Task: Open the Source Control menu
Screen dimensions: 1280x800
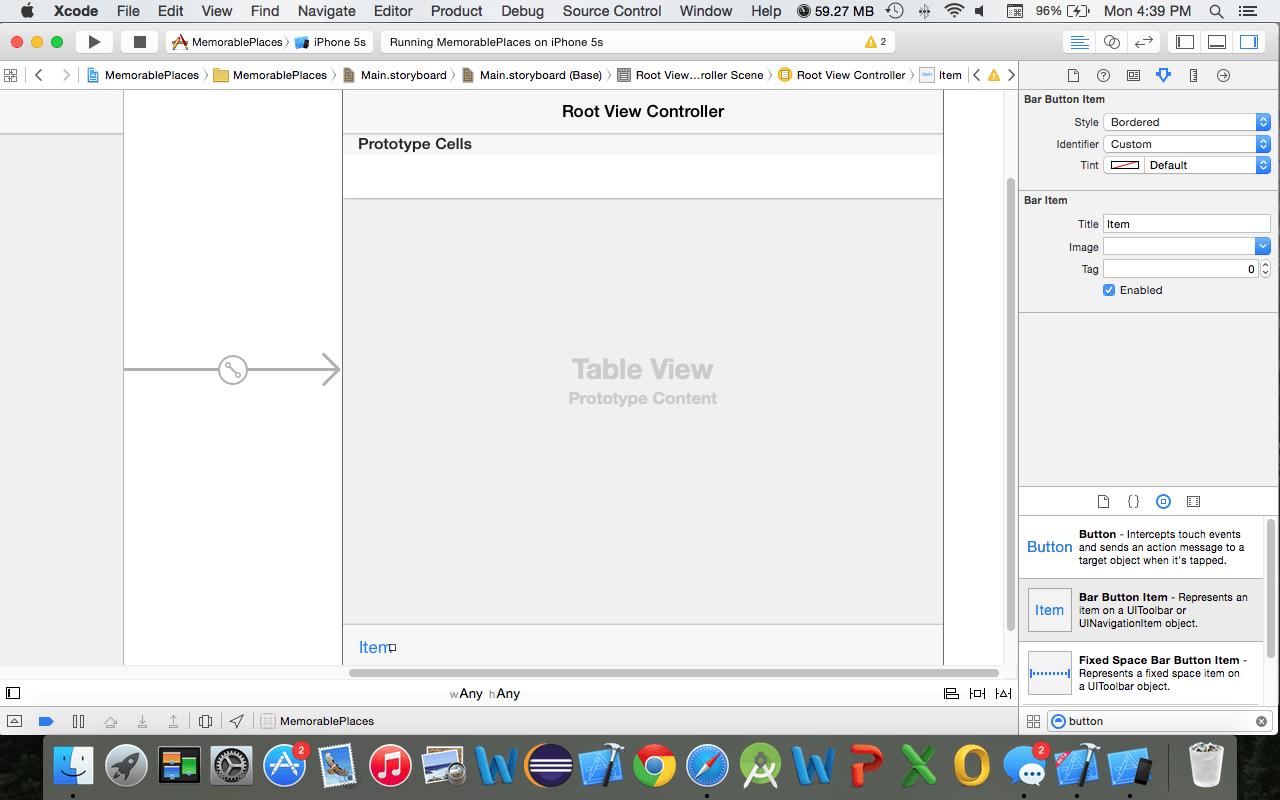Action: coord(612,11)
